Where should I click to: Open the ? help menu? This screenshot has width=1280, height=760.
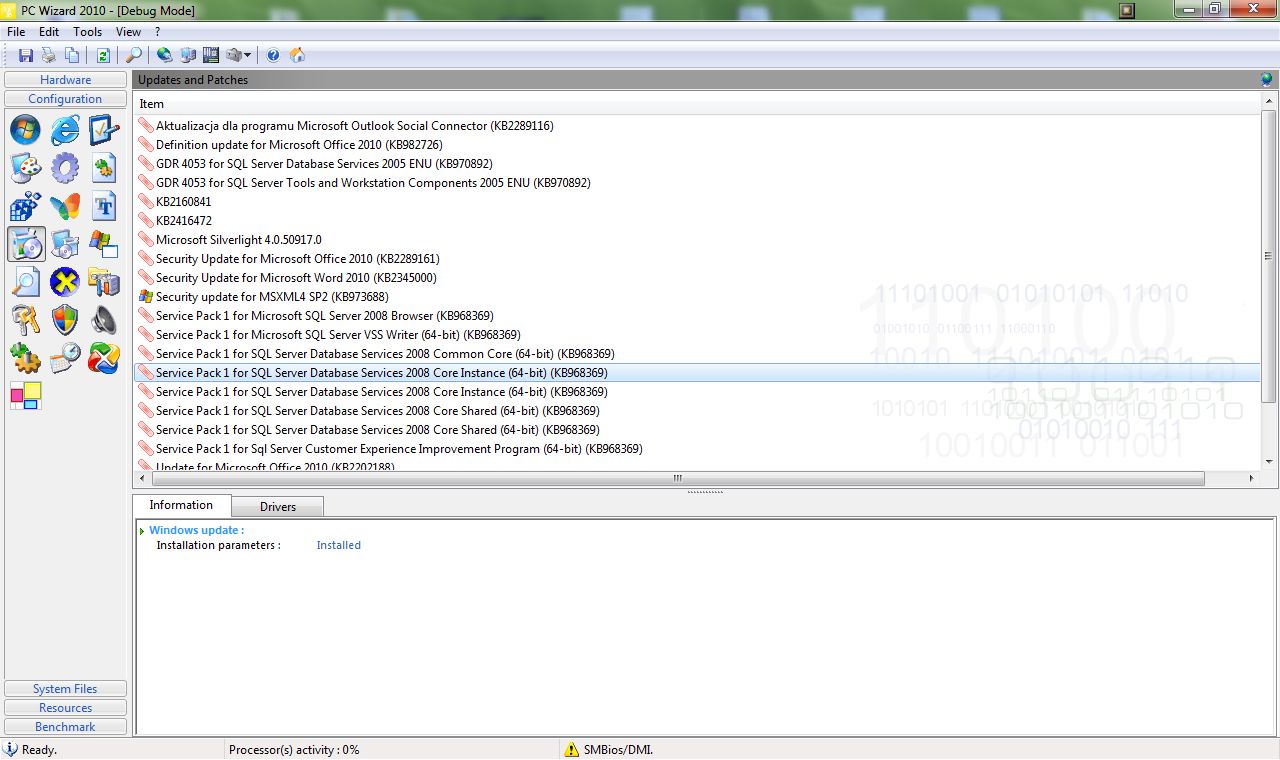(157, 32)
